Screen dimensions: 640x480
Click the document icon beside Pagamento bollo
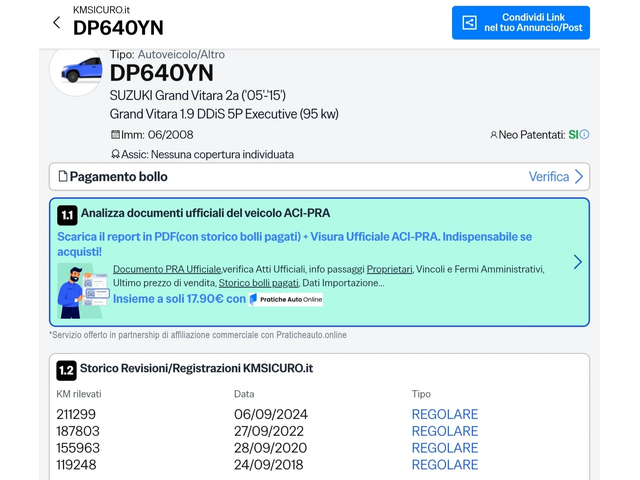pos(62,177)
